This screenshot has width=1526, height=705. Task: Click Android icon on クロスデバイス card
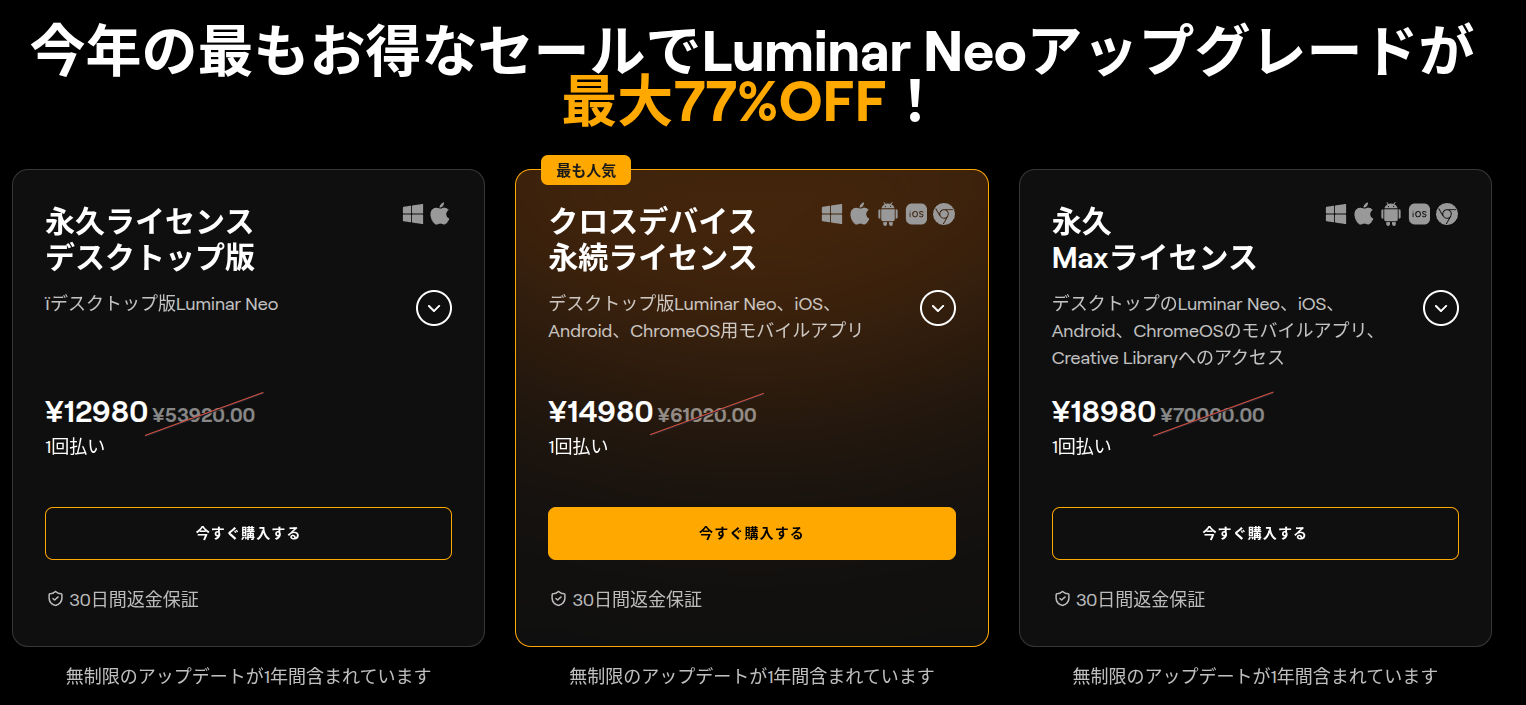888,214
